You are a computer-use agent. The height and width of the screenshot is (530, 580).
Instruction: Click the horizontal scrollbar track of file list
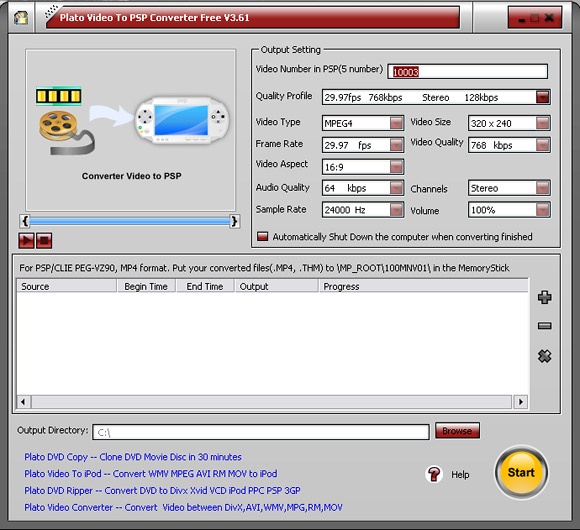coord(272,402)
